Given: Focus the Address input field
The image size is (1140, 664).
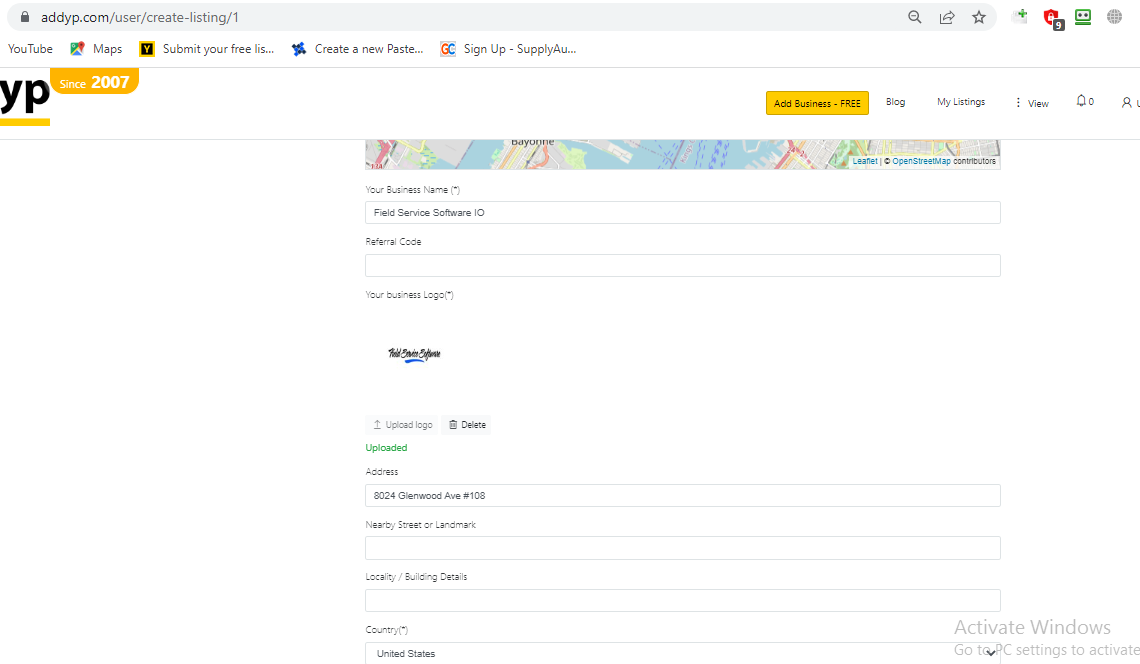Looking at the screenshot, I should (x=683, y=495).
